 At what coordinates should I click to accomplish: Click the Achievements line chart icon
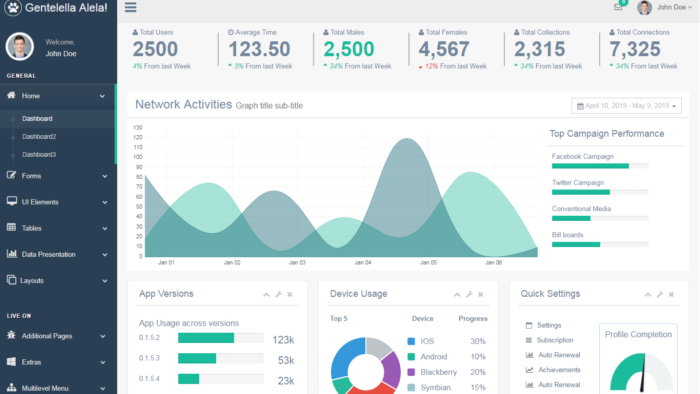(529, 370)
